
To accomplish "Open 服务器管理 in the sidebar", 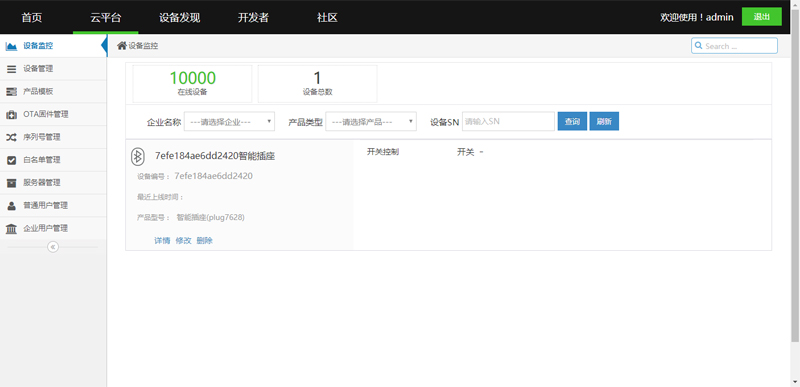I will [x=53, y=183].
